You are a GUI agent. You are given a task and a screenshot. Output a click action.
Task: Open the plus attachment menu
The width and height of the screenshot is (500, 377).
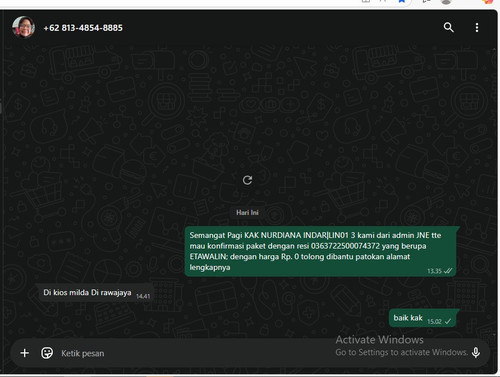[25, 353]
